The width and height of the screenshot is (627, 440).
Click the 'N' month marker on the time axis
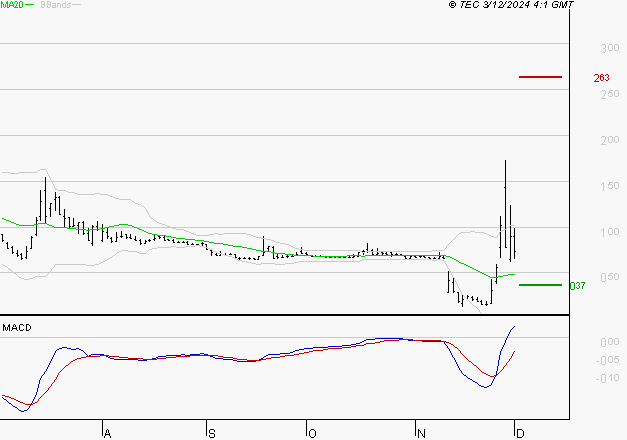pos(422,433)
